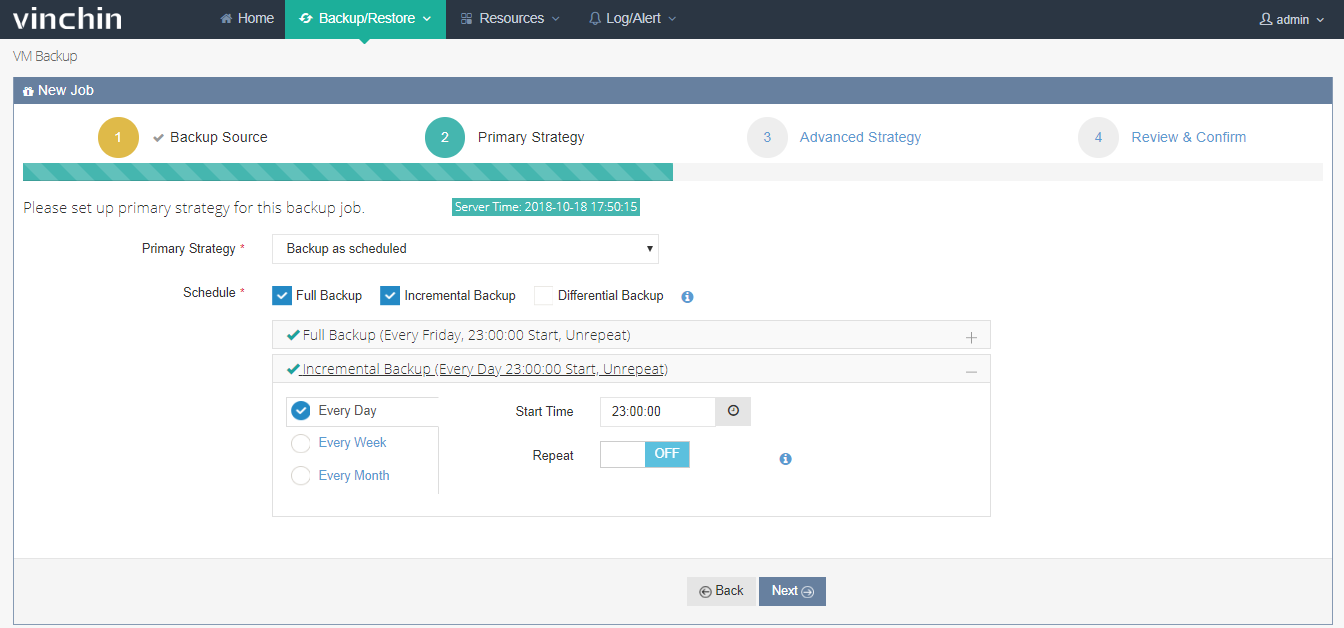Click the Log/Alert bell icon
This screenshot has width=1344, height=628.
594,18
